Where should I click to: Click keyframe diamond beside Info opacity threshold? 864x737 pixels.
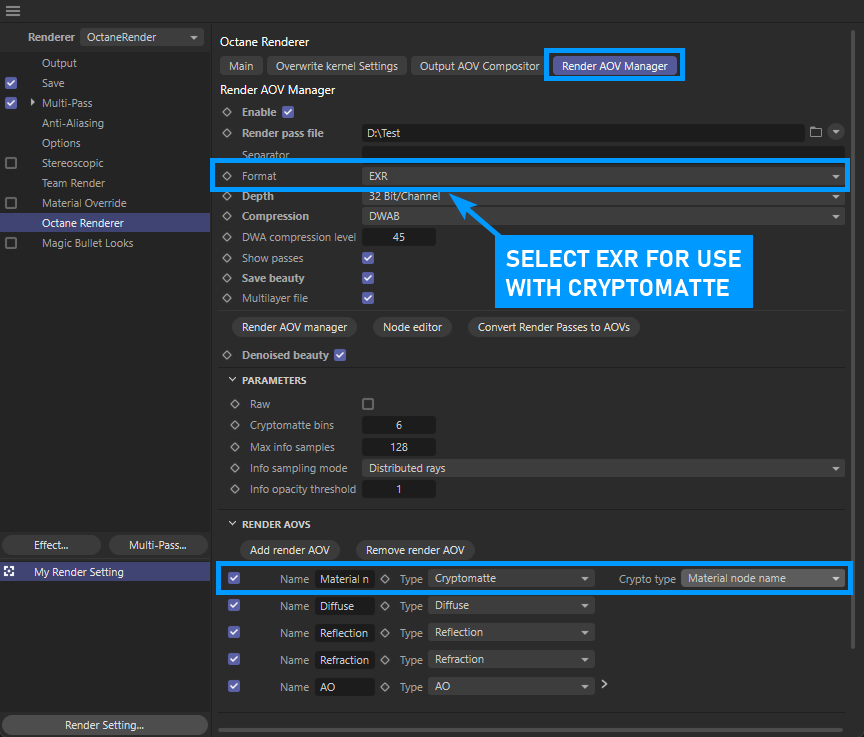pos(235,489)
